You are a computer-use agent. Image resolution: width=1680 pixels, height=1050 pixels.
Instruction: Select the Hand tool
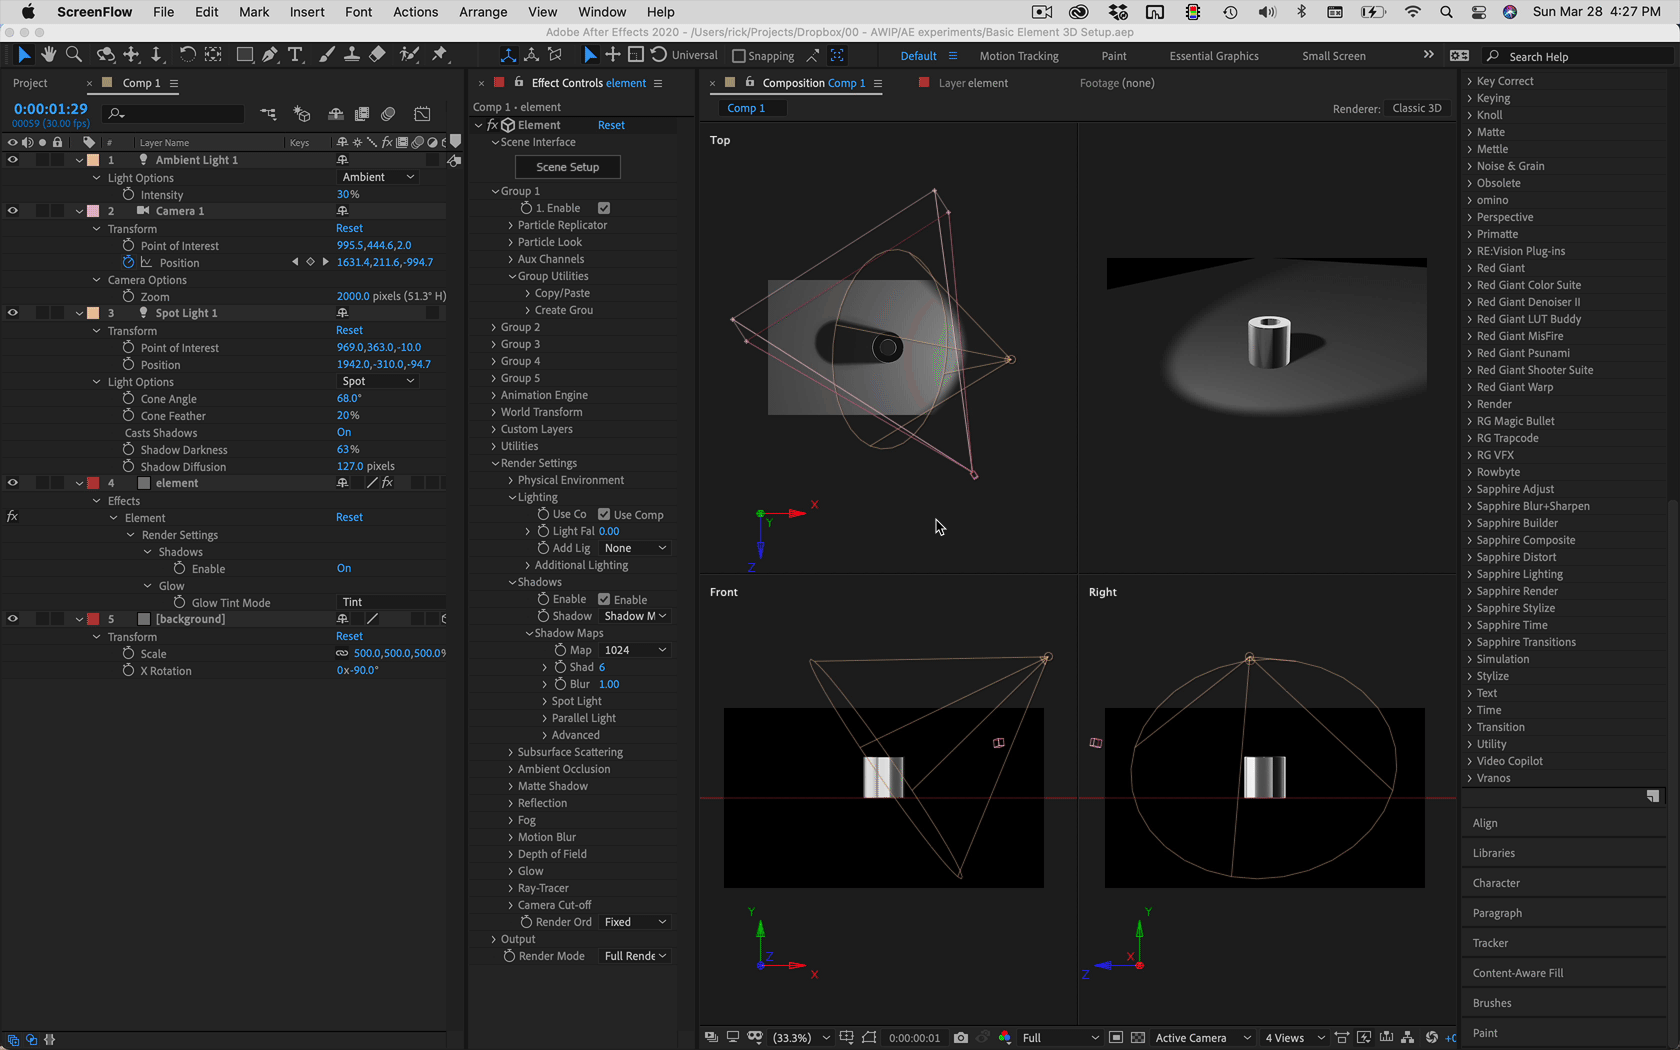pyautogui.click(x=48, y=55)
